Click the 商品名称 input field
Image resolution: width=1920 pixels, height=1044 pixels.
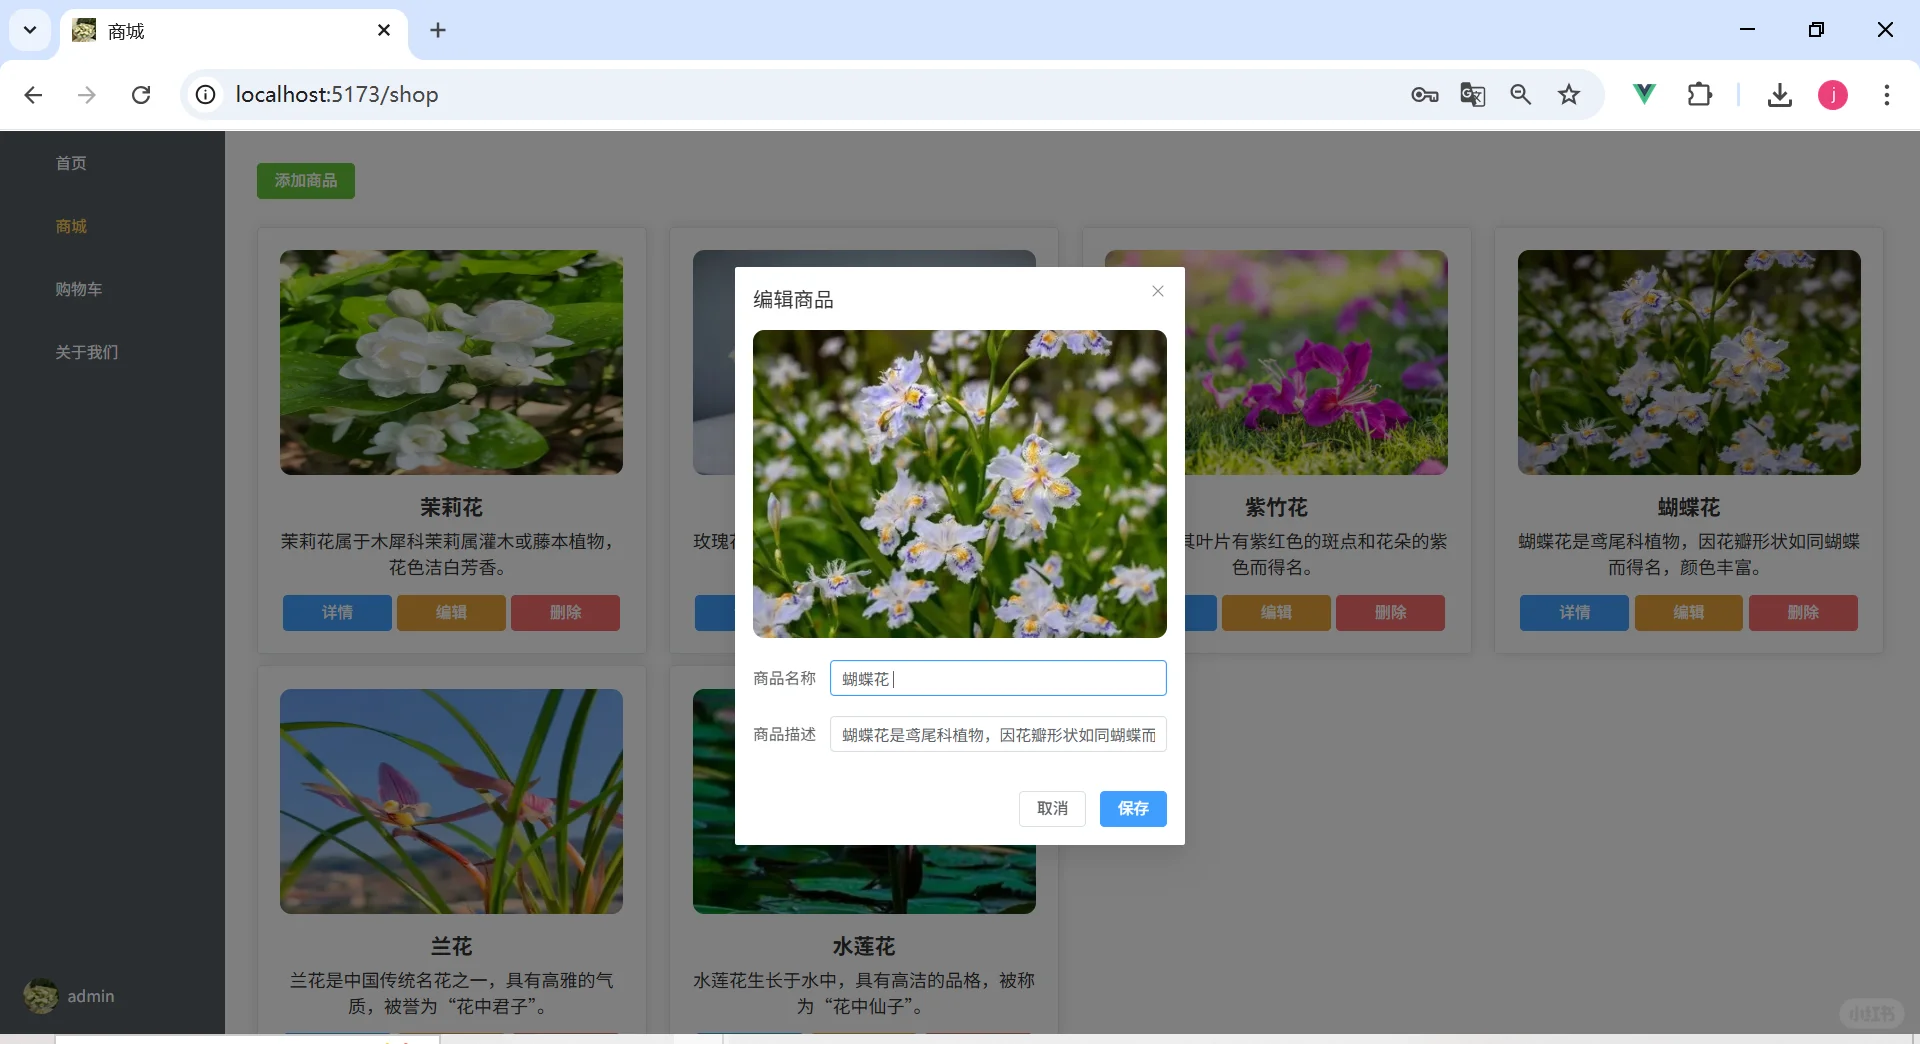[997, 678]
